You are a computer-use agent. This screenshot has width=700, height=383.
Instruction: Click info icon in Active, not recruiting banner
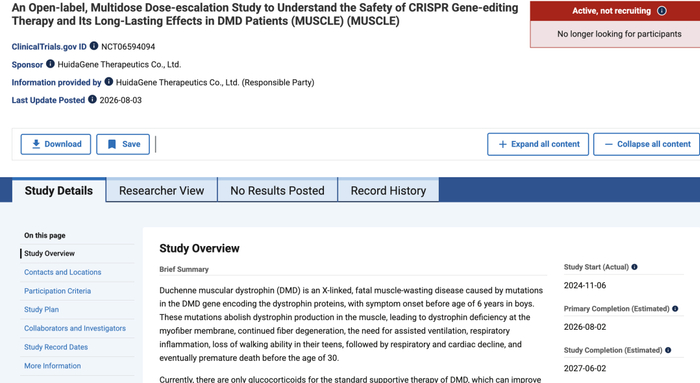coord(662,11)
